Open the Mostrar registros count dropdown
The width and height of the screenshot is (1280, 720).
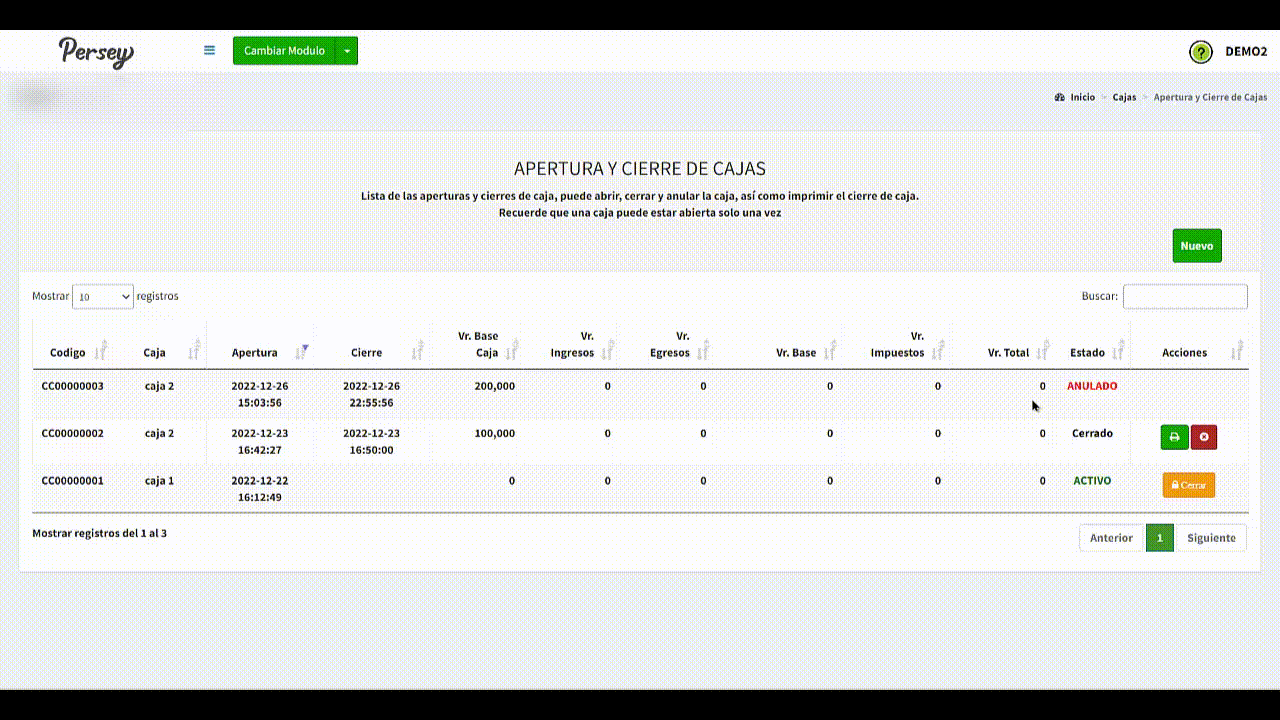[103, 297]
